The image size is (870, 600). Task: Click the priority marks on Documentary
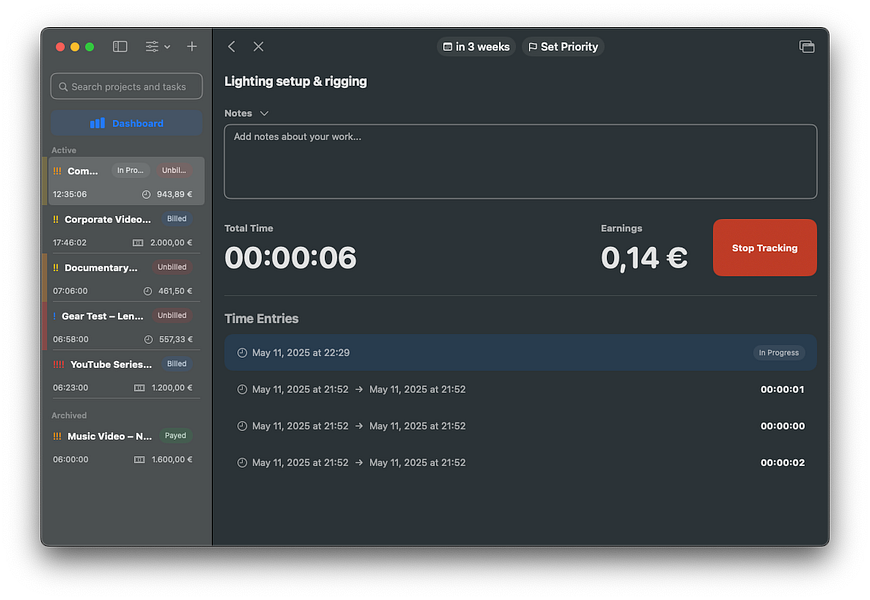pyautogui.click(x=55, y=268)
